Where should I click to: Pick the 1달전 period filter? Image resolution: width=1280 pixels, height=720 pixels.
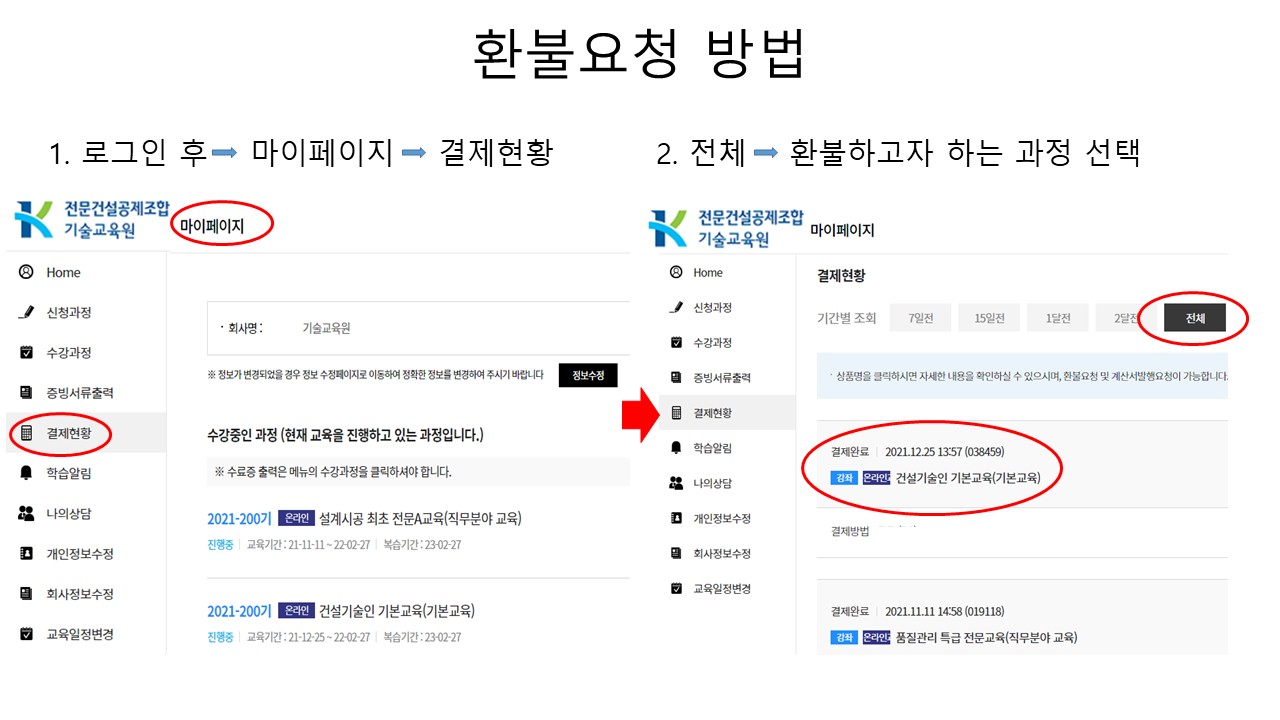point(1058,318)
